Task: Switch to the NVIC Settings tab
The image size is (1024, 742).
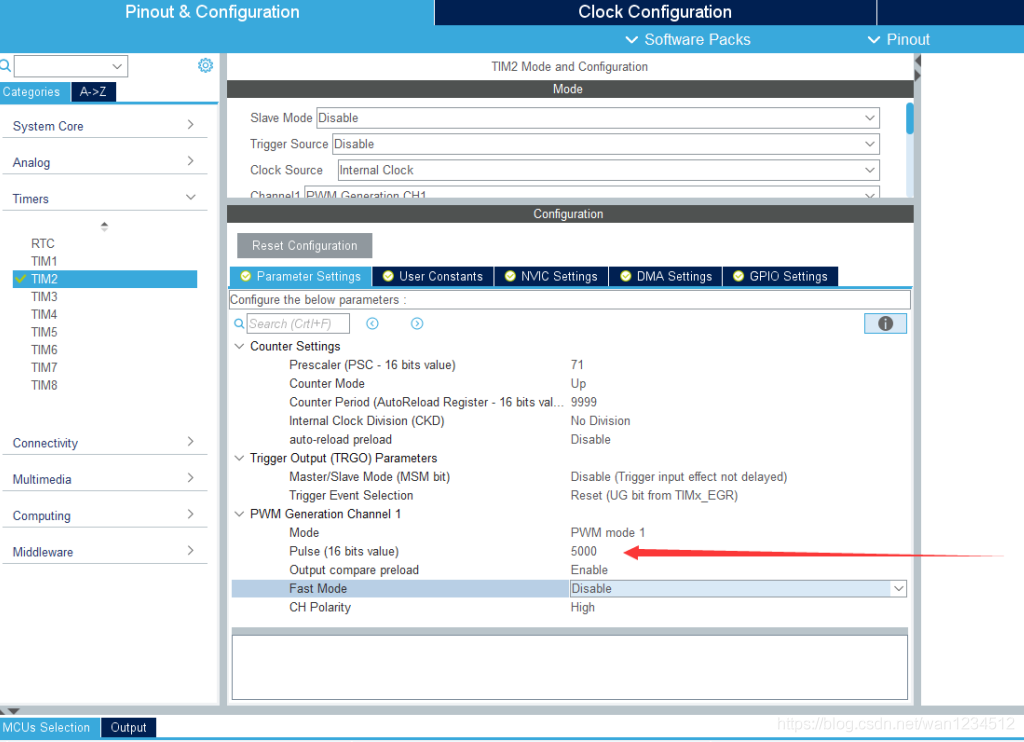Action: point(551,276)
